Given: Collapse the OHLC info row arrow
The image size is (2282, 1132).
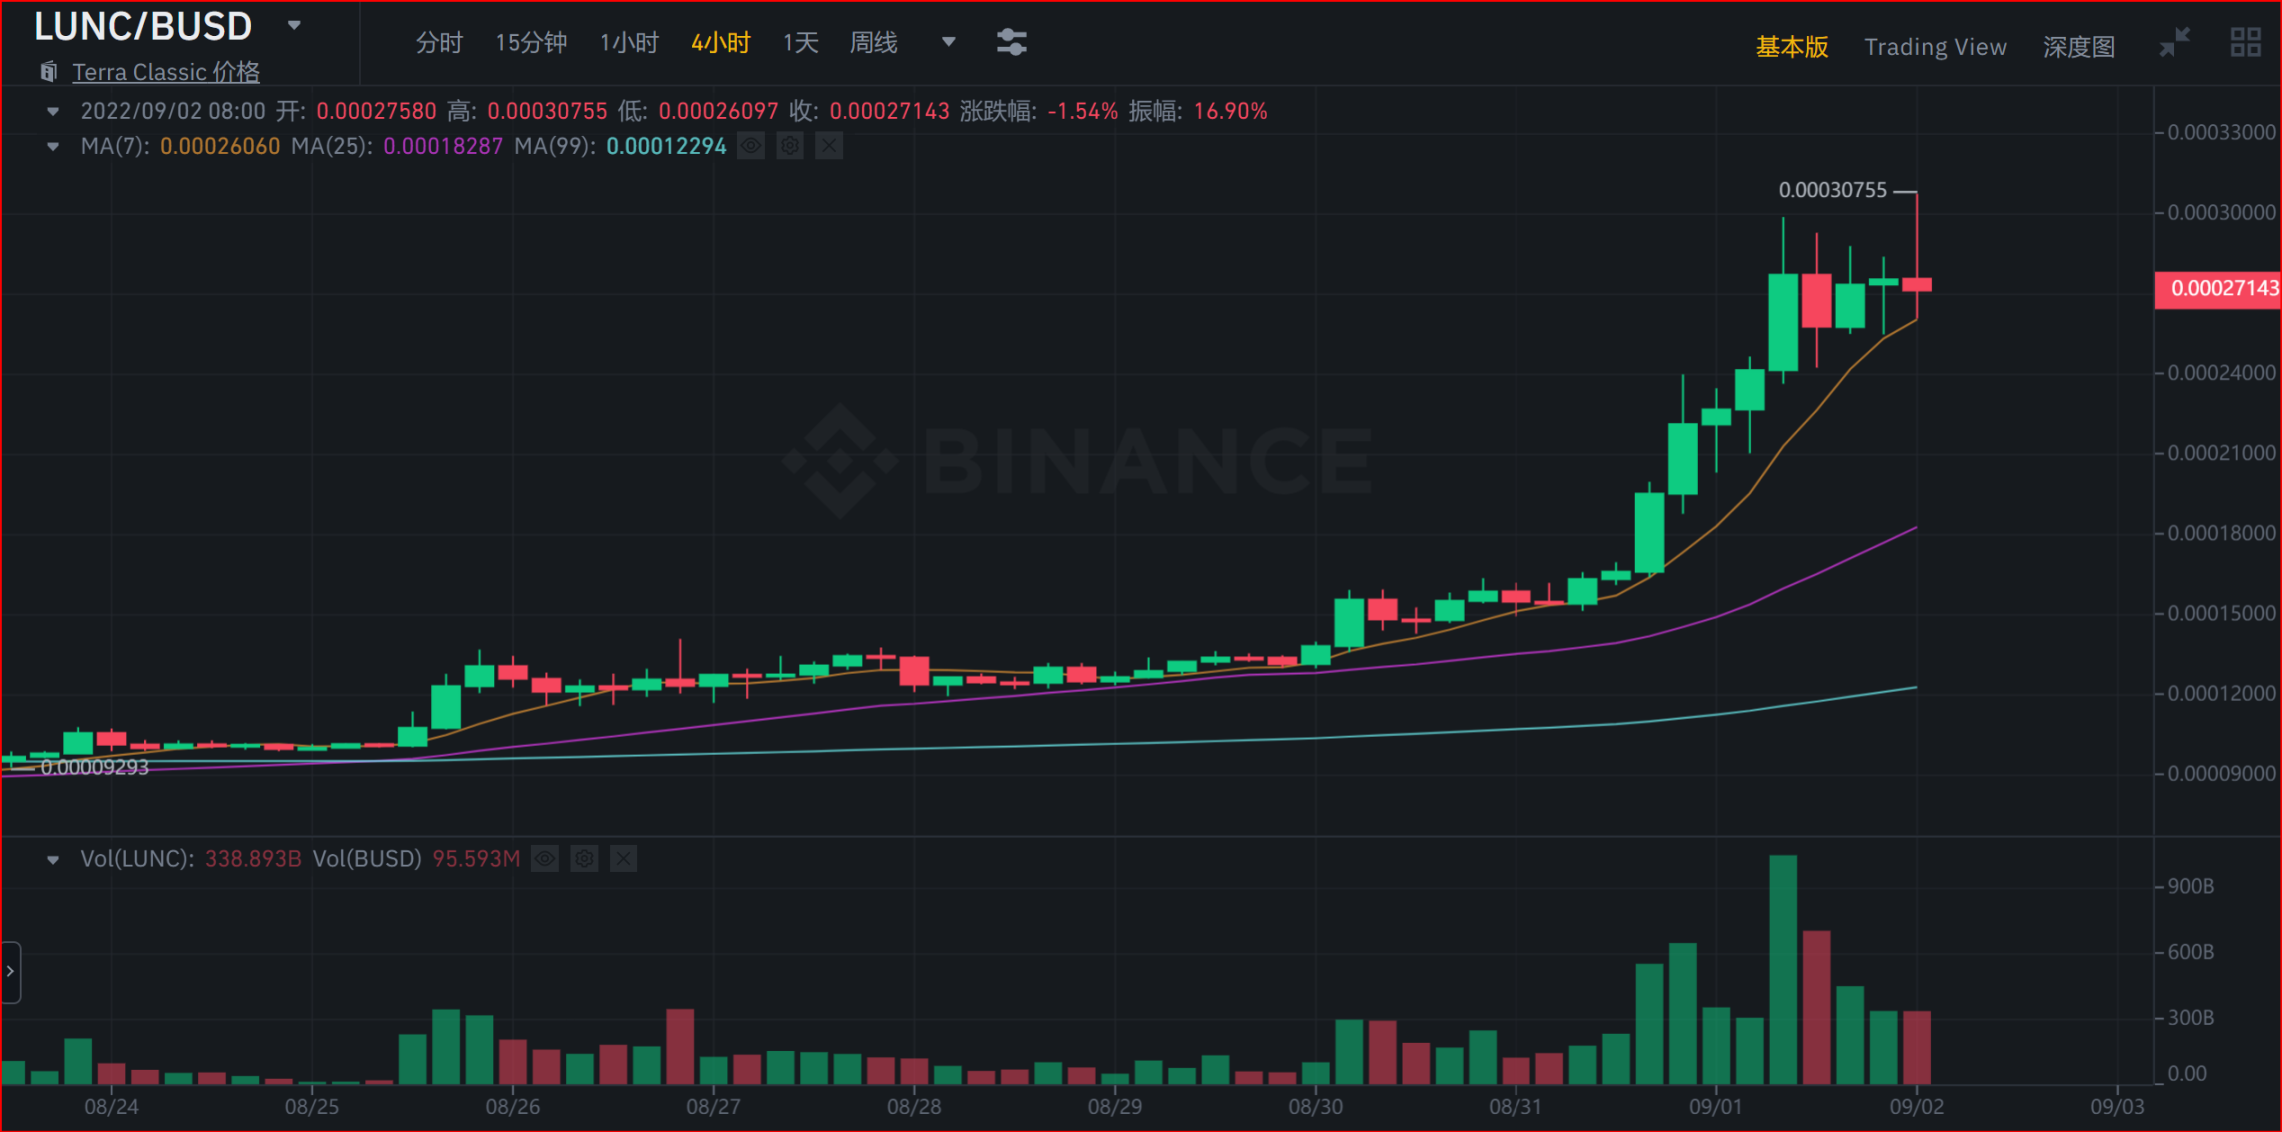Looking at the screenshot, I should click(x=53, y=111).
